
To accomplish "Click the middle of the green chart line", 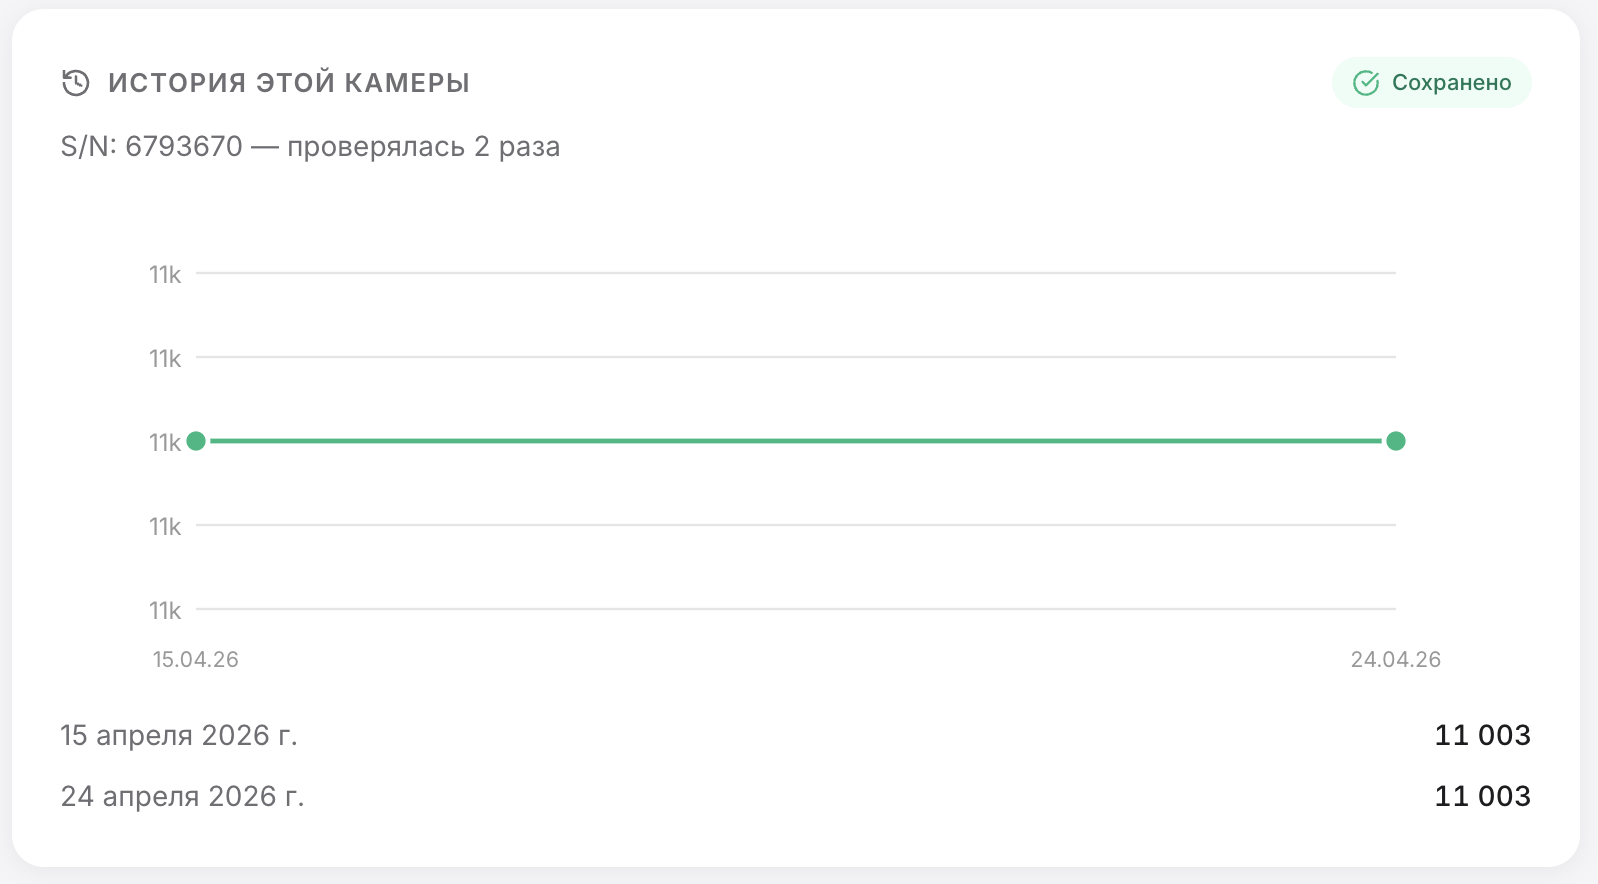I will 796,441.
